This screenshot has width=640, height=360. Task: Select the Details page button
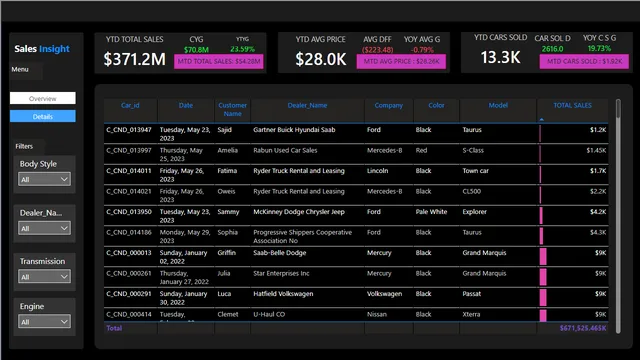click(42, 116)
